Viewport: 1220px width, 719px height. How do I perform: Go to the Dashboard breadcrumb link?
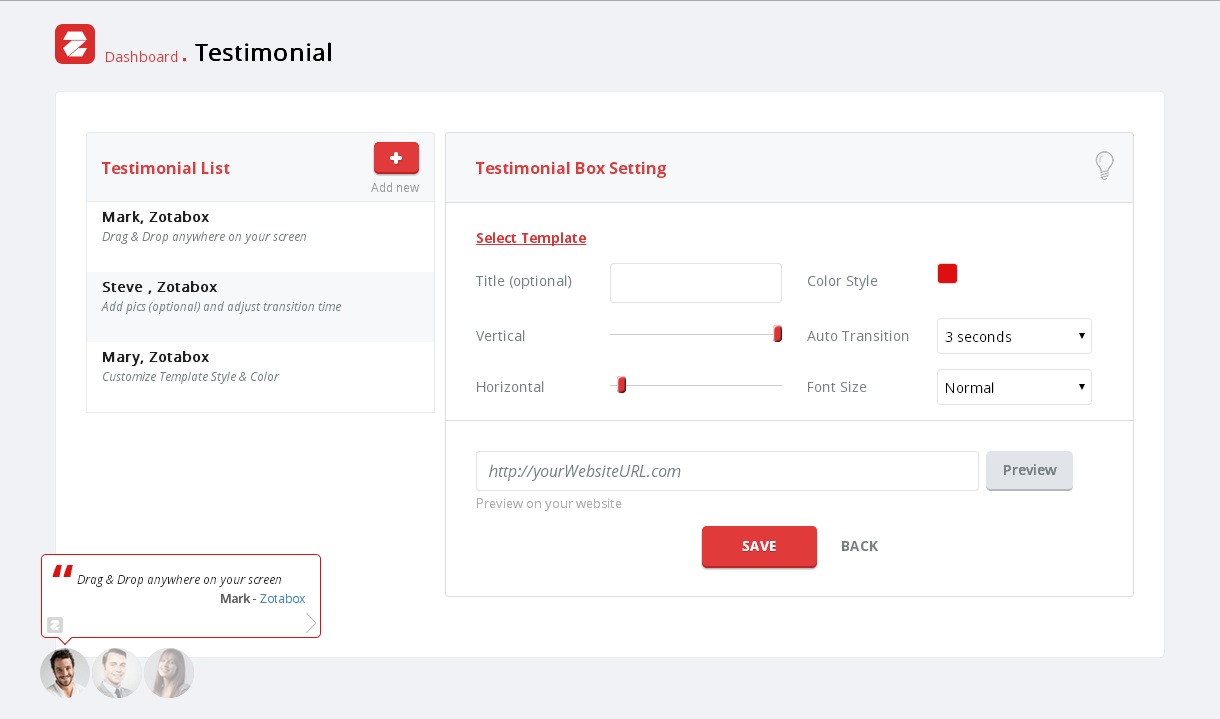click(141, 57)
